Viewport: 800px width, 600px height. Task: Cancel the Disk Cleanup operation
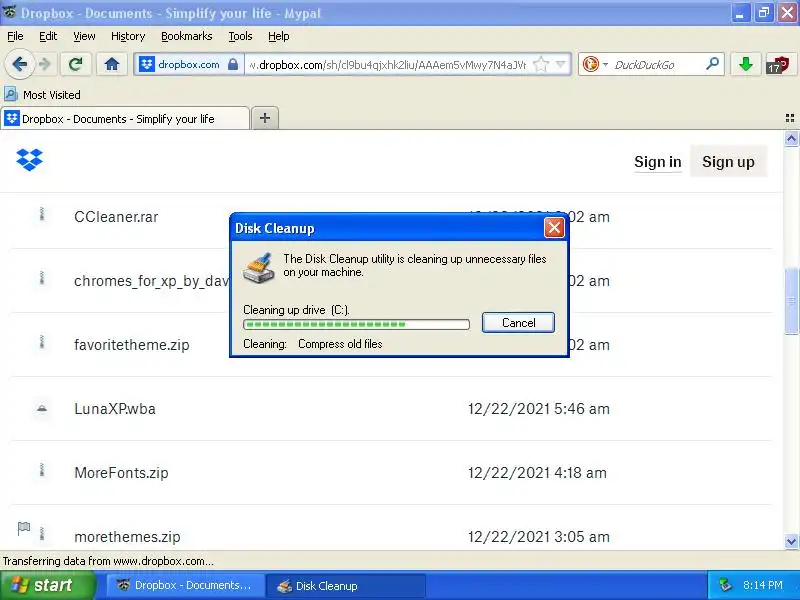(518, 322)
